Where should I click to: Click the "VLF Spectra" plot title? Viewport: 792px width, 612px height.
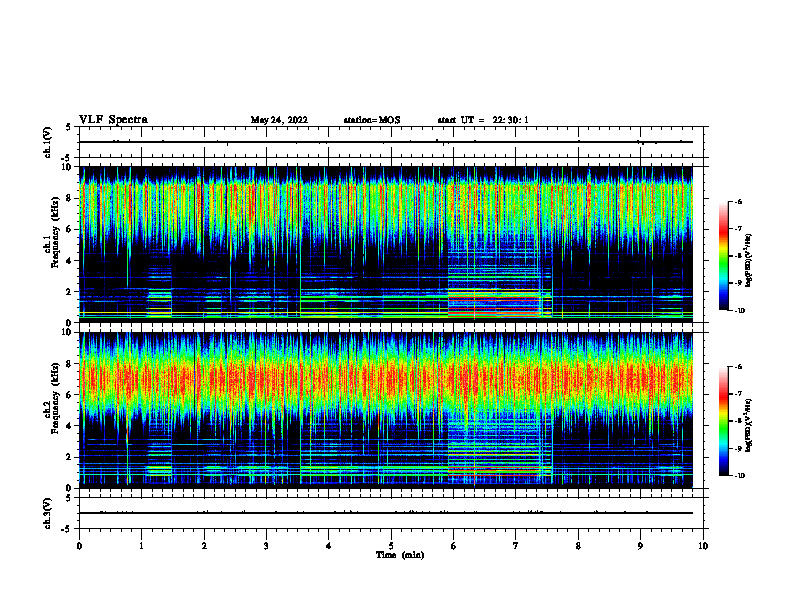[x=113, y=120]
